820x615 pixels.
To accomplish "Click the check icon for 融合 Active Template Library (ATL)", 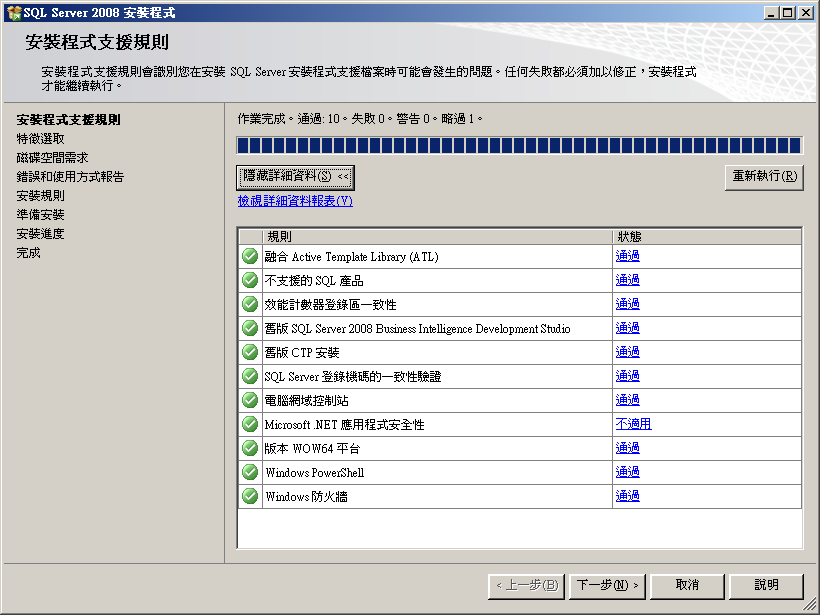I will (x=249, y=255).
